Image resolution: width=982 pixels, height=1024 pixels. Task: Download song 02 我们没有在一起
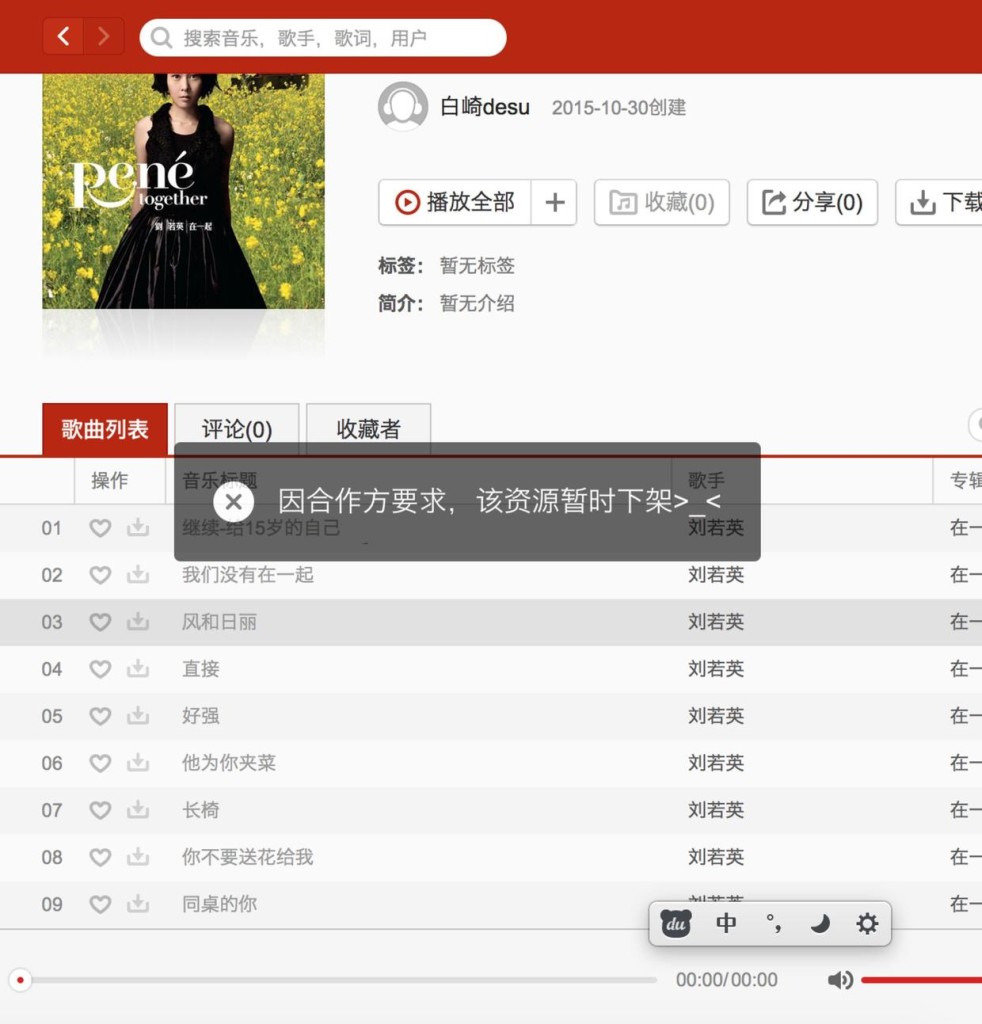pos(138,574)
